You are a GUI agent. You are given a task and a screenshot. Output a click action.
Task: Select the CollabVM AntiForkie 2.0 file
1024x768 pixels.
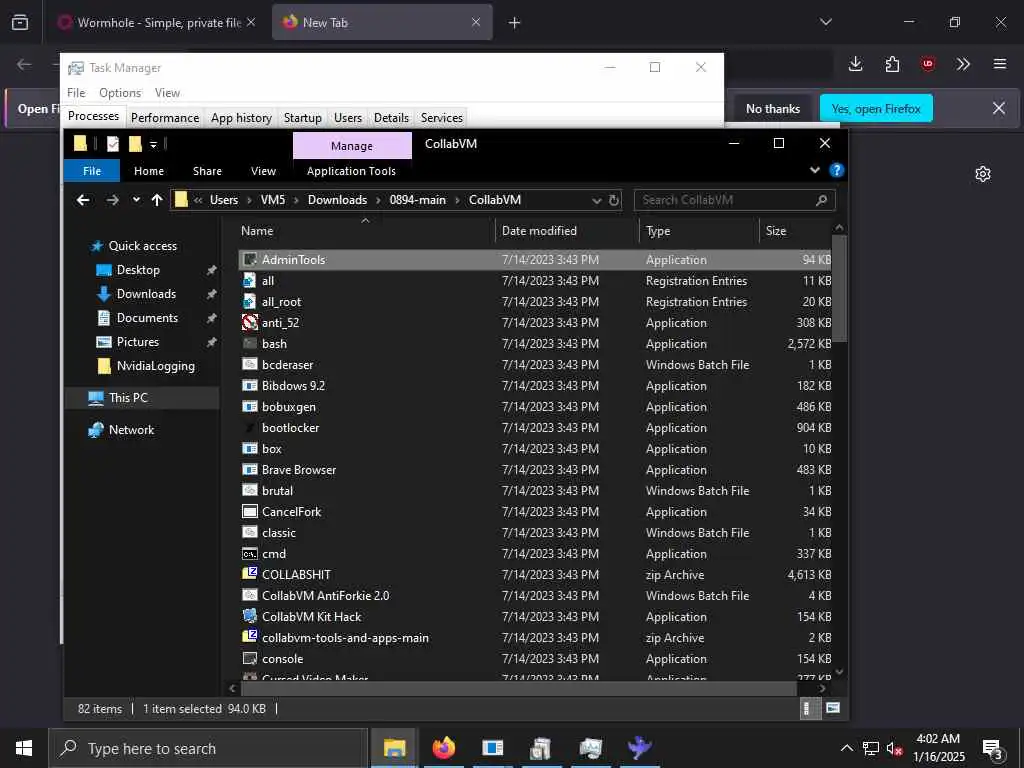click(x=325, y=596)
